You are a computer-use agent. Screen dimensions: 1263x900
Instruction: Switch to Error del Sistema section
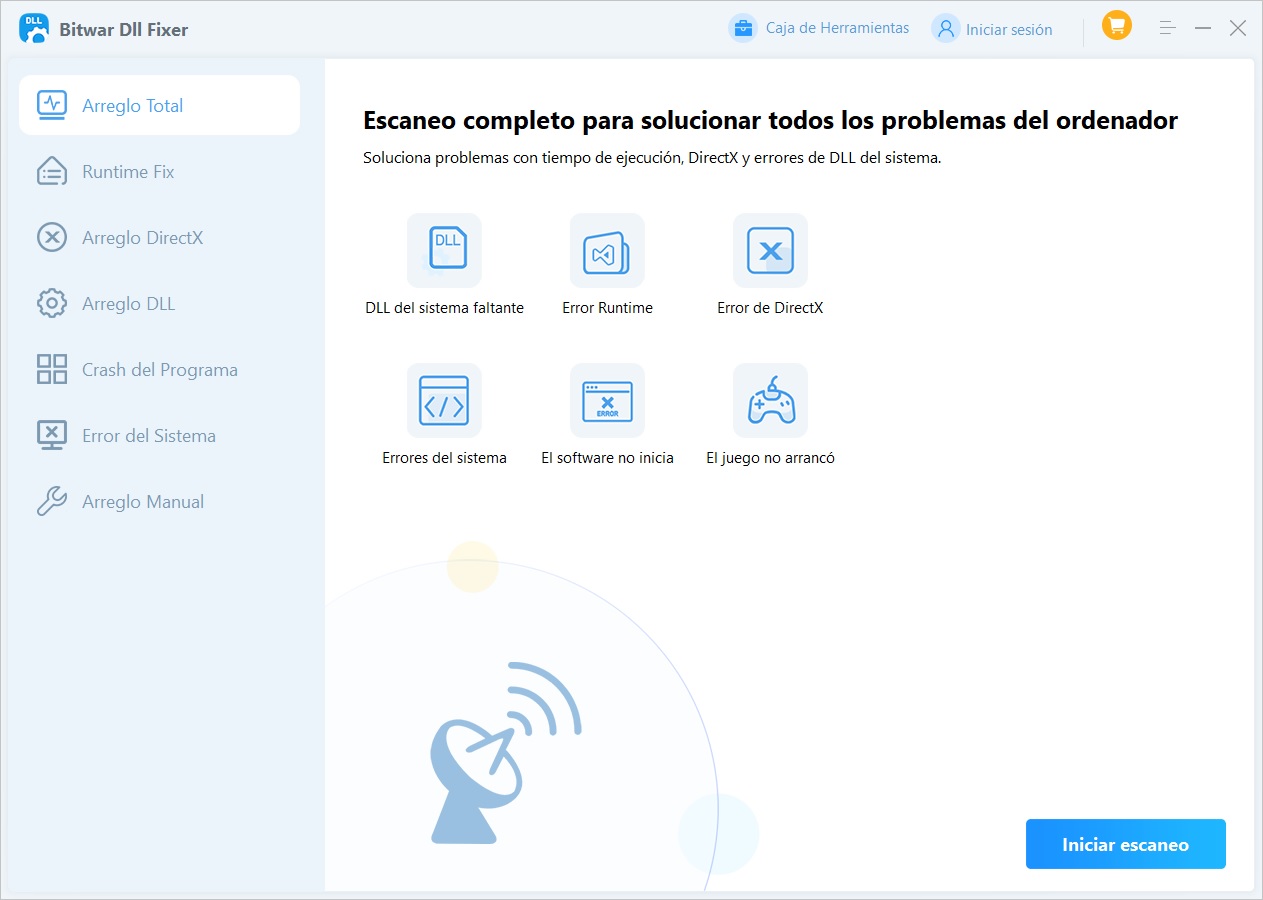tap(160, 435)
